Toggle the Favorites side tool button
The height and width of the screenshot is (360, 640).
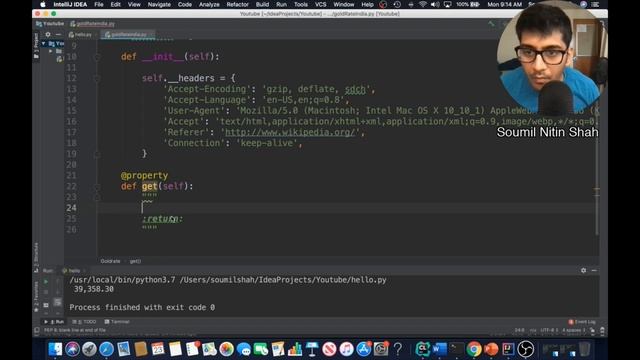coord(36,297)
